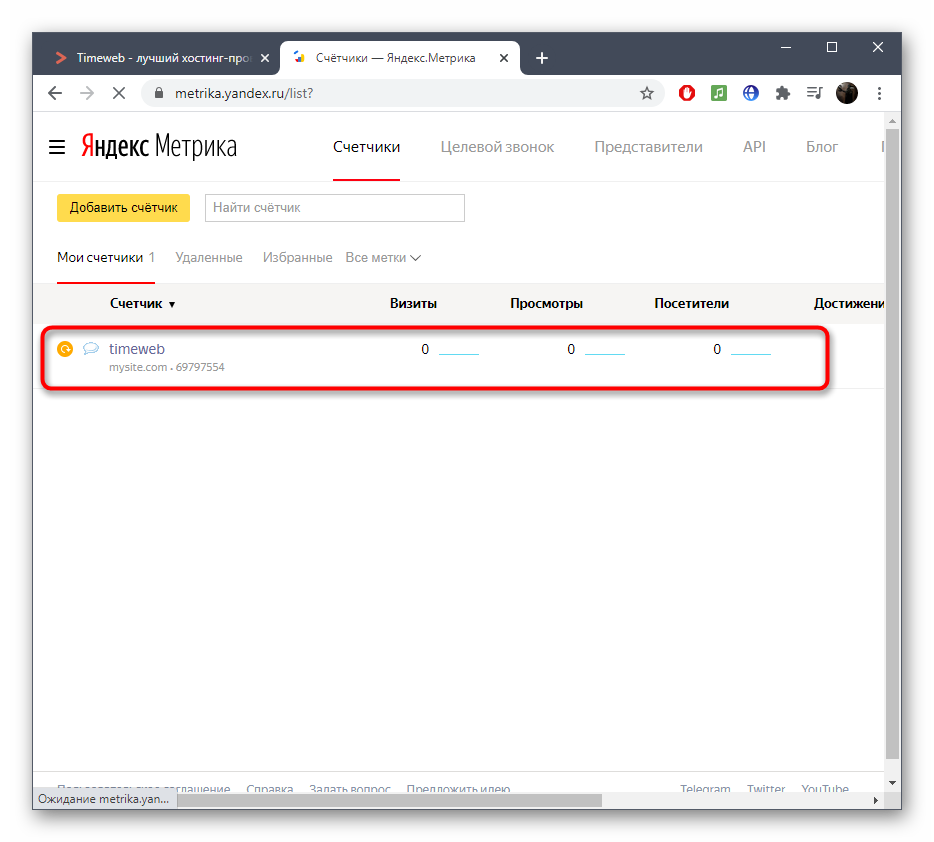The height and width of the screenshot is (842, 934).
Task: Open the Extensions puzzle piece menu
Action: [783, 93]
